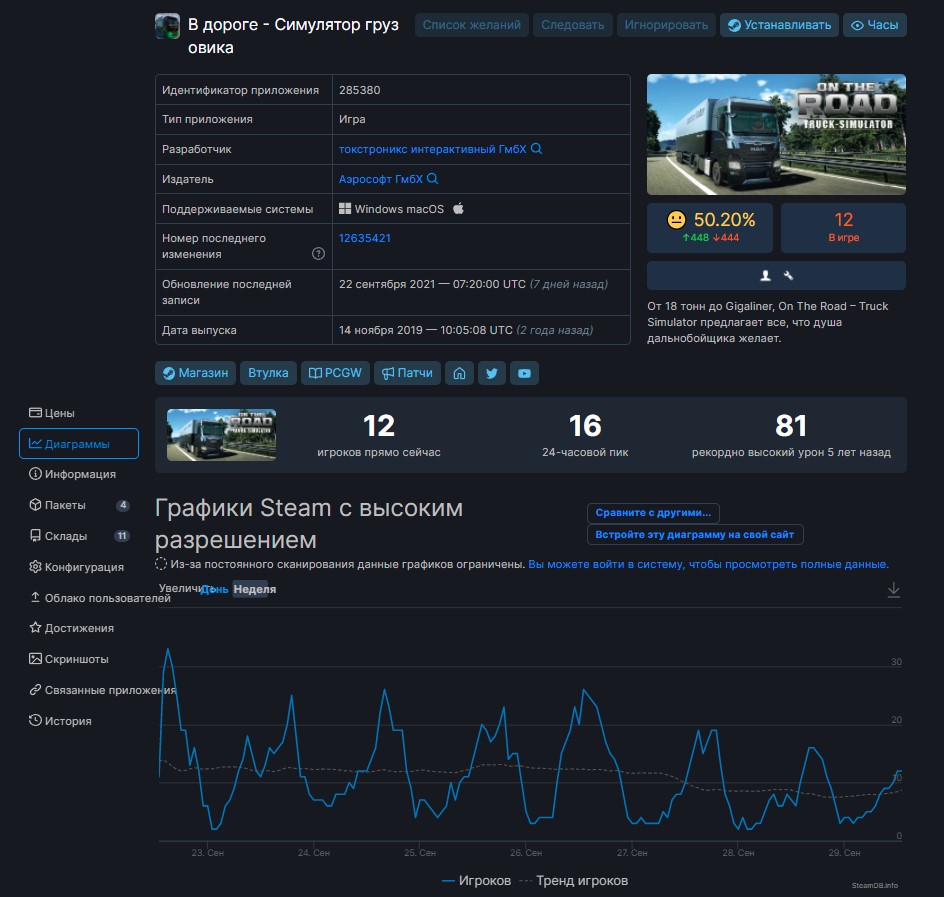The width and height of the screenshot is (944, 897).
Task: Set chart zoom to День
Action: [214, 589]
